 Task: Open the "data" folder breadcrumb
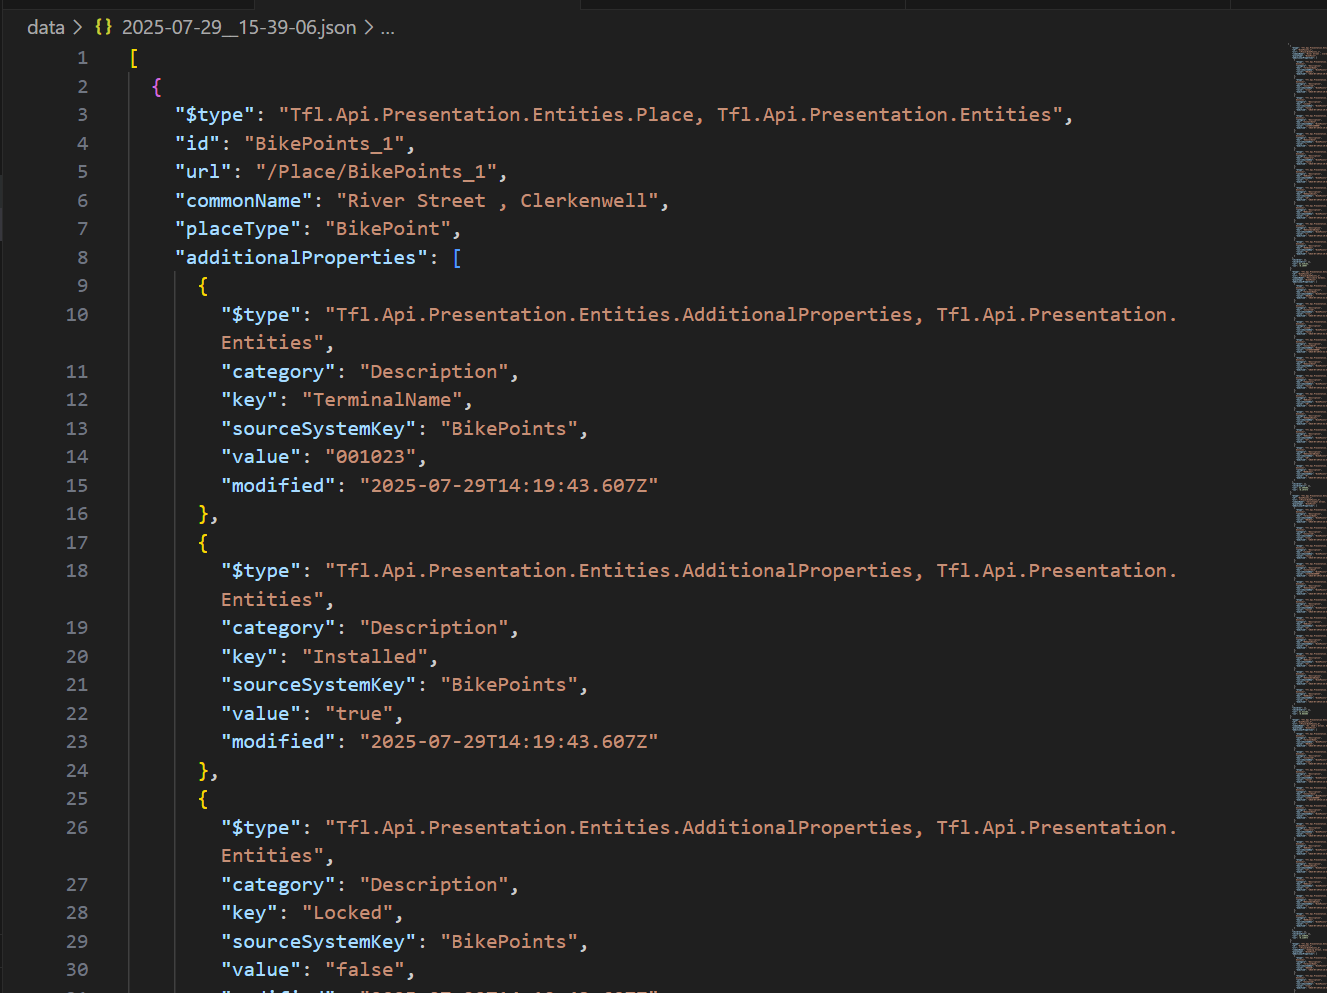46,27
